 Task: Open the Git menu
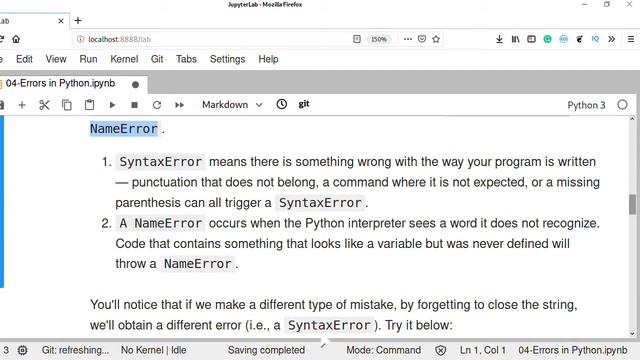[x=157, y=59]
